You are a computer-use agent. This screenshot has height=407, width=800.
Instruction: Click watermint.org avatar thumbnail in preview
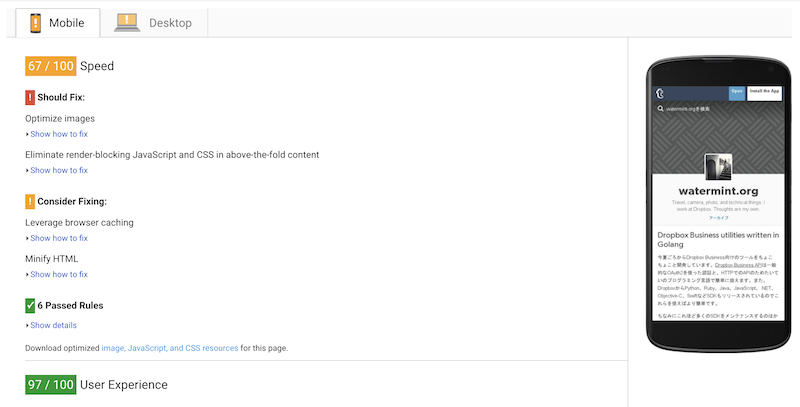click(x=717, y=167)
